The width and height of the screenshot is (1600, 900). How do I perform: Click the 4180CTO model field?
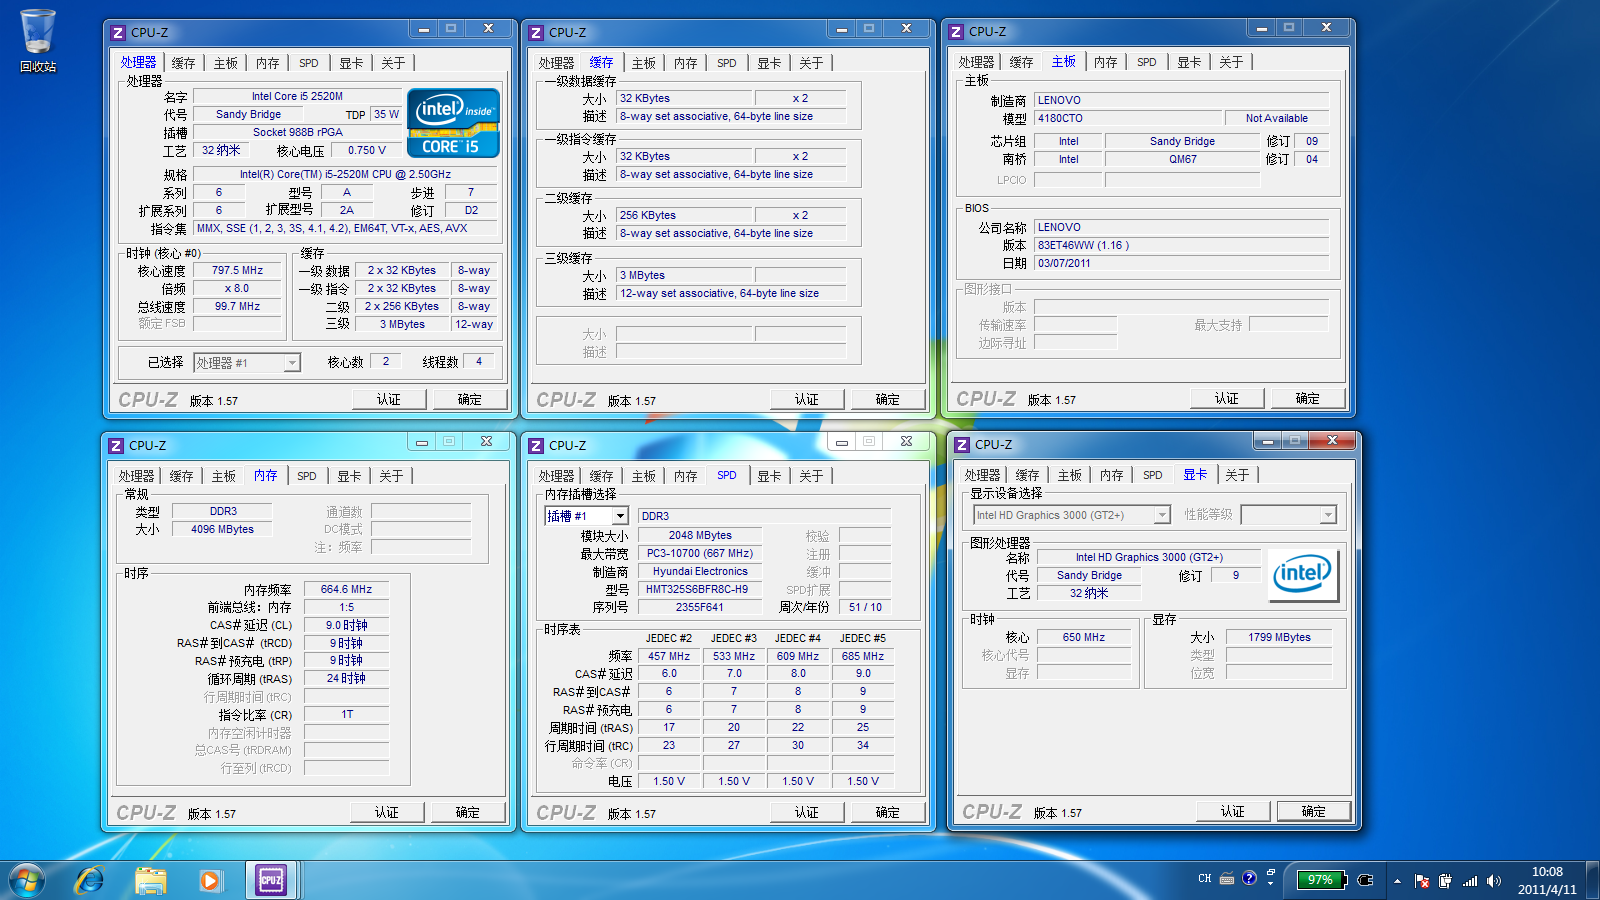pos(1128,118)
